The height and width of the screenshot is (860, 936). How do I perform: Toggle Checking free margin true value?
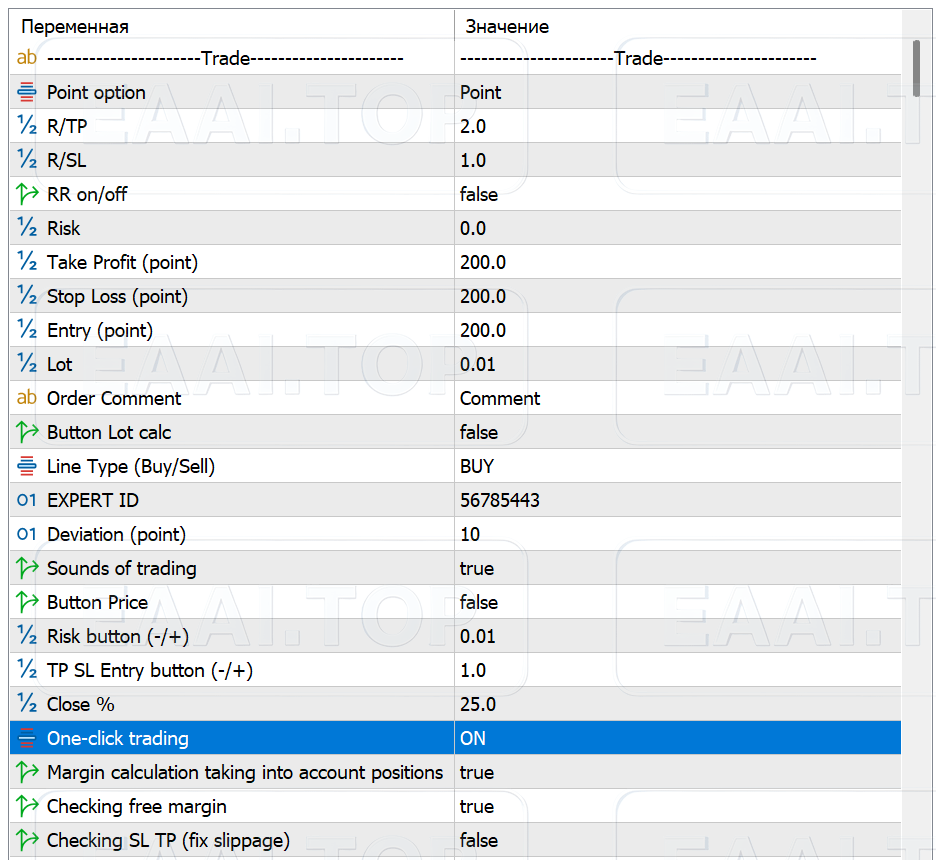click(x=477, y=807)
